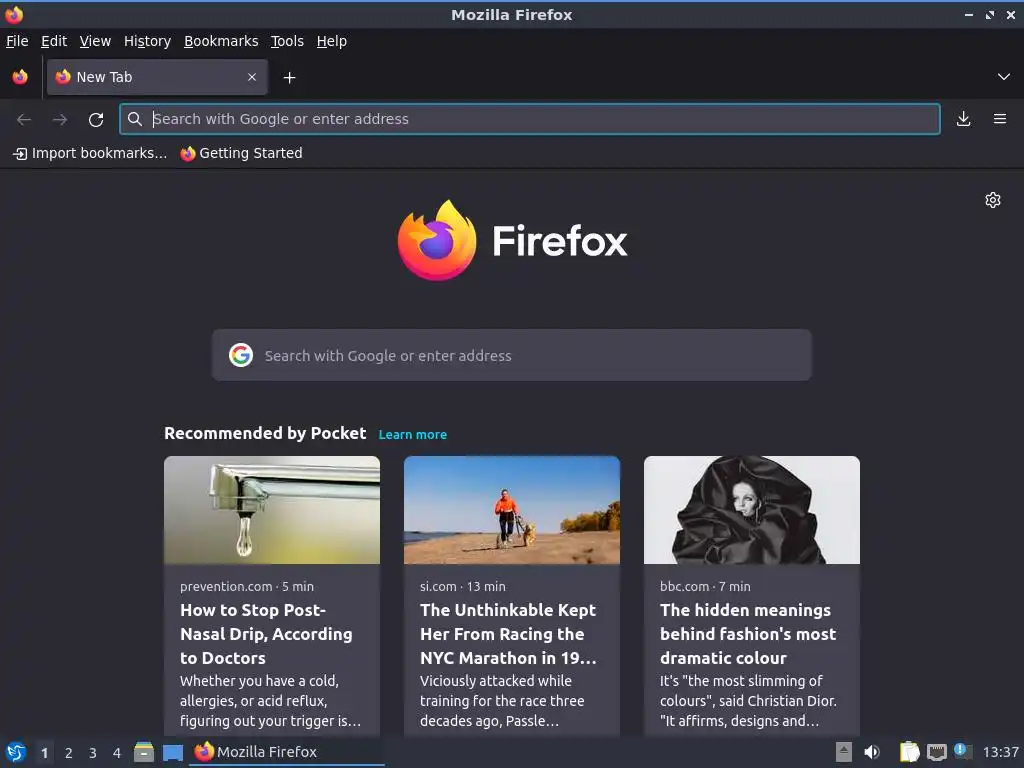Open The hidden meanings behind fashion's headline
1024x768 pixels.
[748, 634]
